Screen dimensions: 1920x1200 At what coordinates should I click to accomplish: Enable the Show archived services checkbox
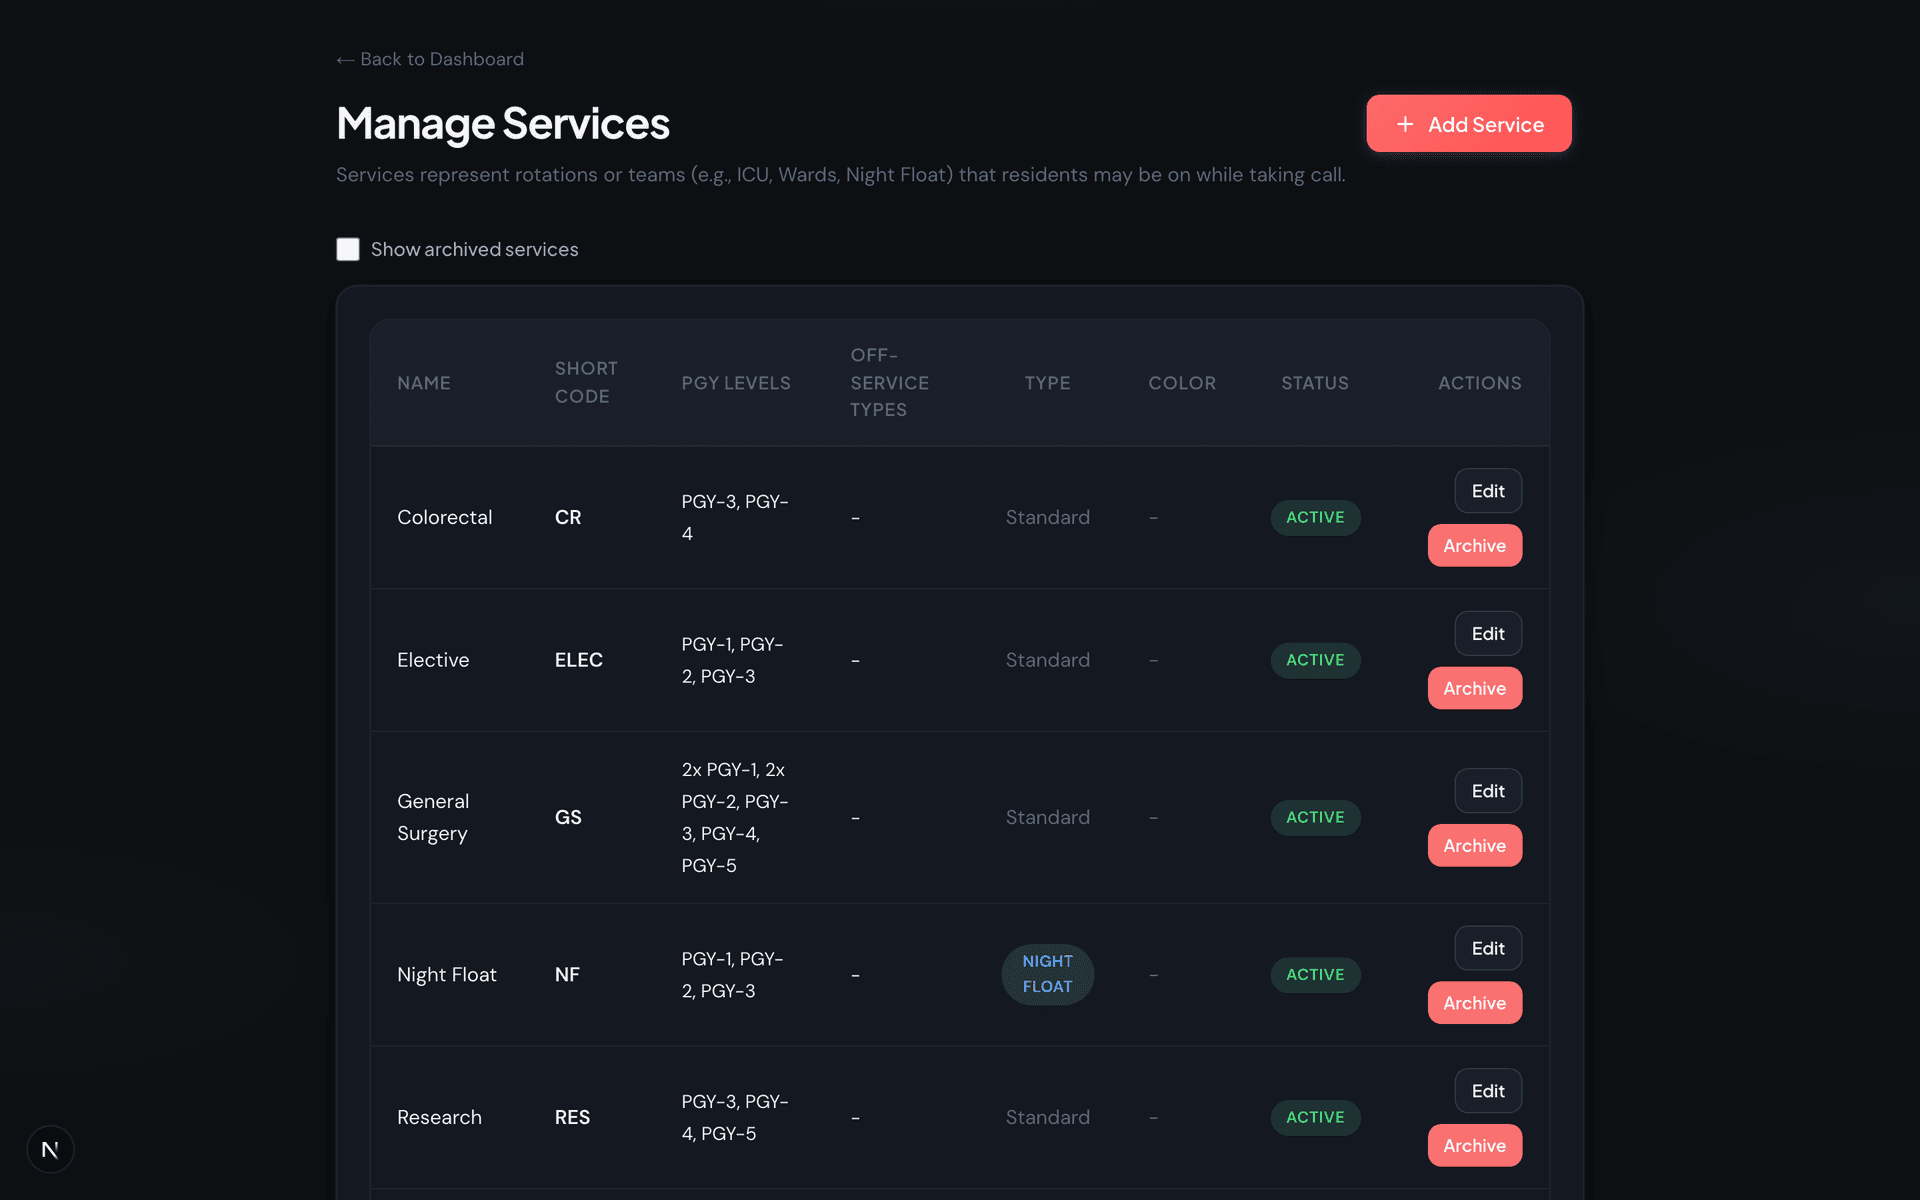(x=347, y=249)
